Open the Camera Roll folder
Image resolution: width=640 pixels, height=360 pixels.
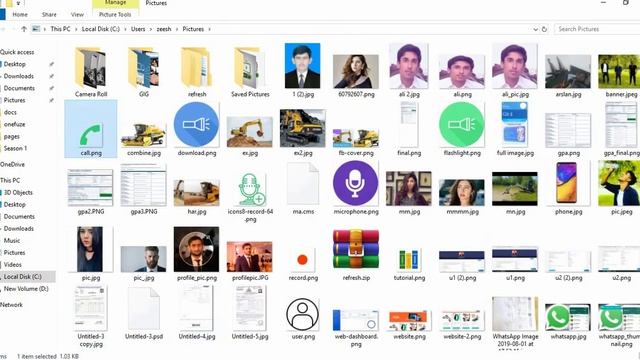point(91,72)
